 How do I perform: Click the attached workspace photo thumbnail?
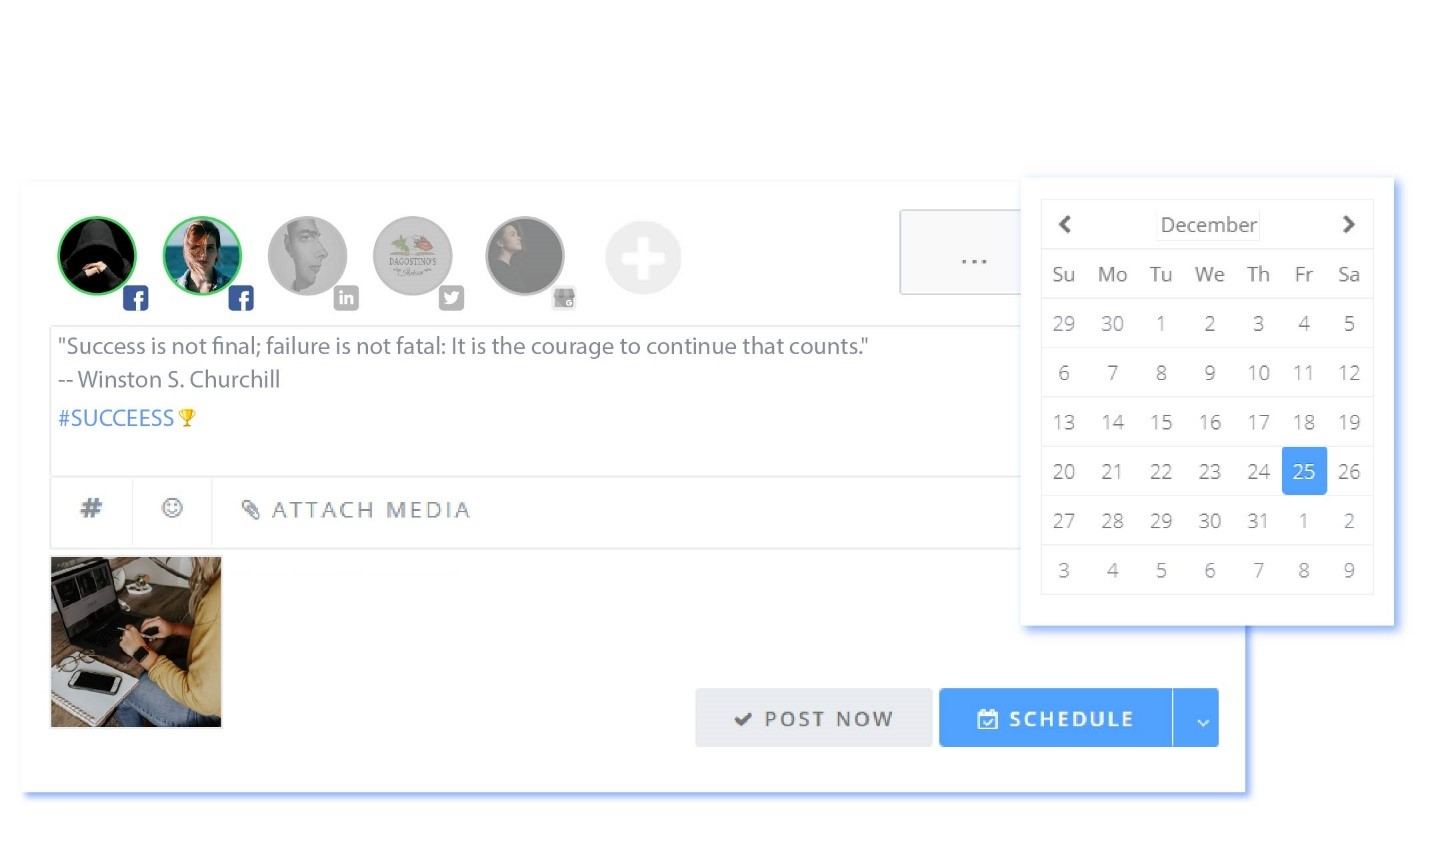click(x=135, y=641)
